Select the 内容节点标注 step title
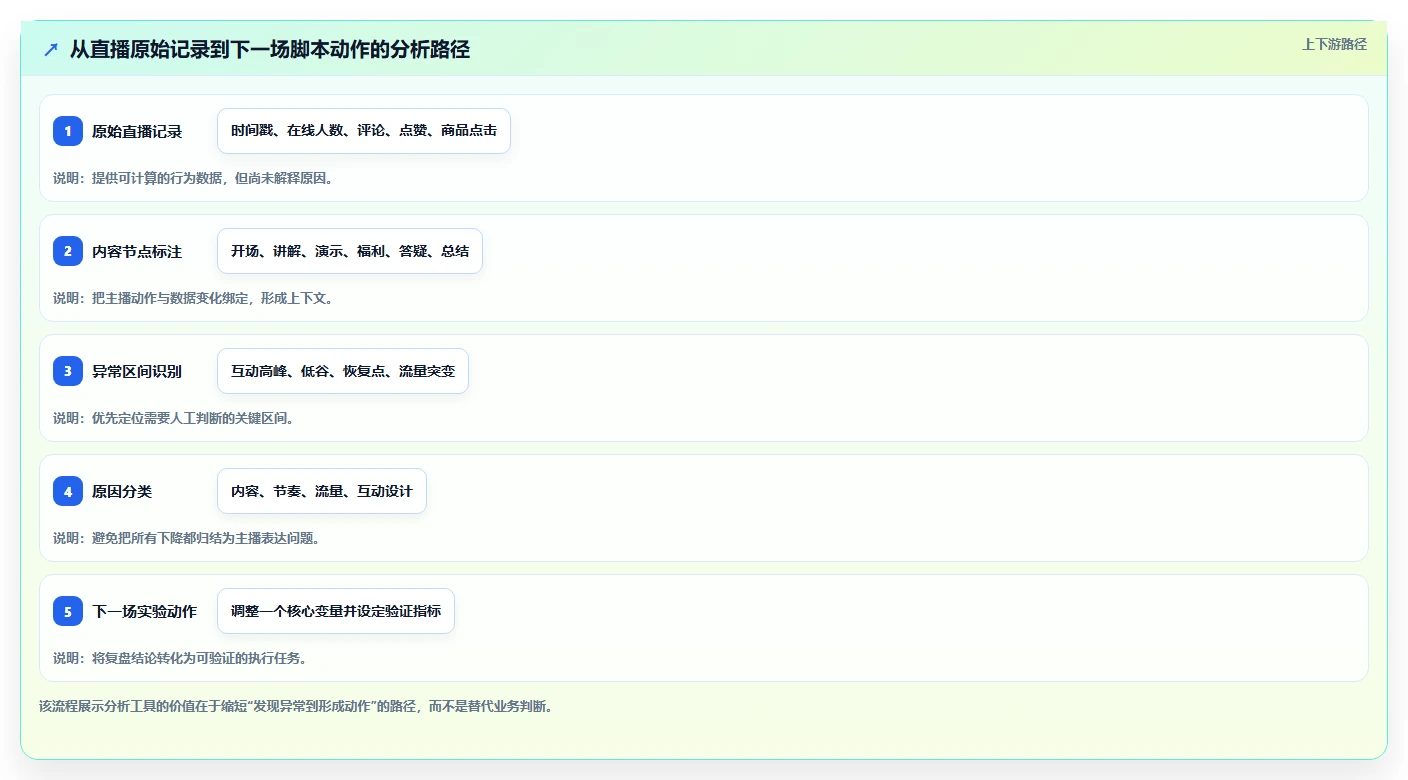Screen dimensions: 1408x780 (x=137, y=251)
